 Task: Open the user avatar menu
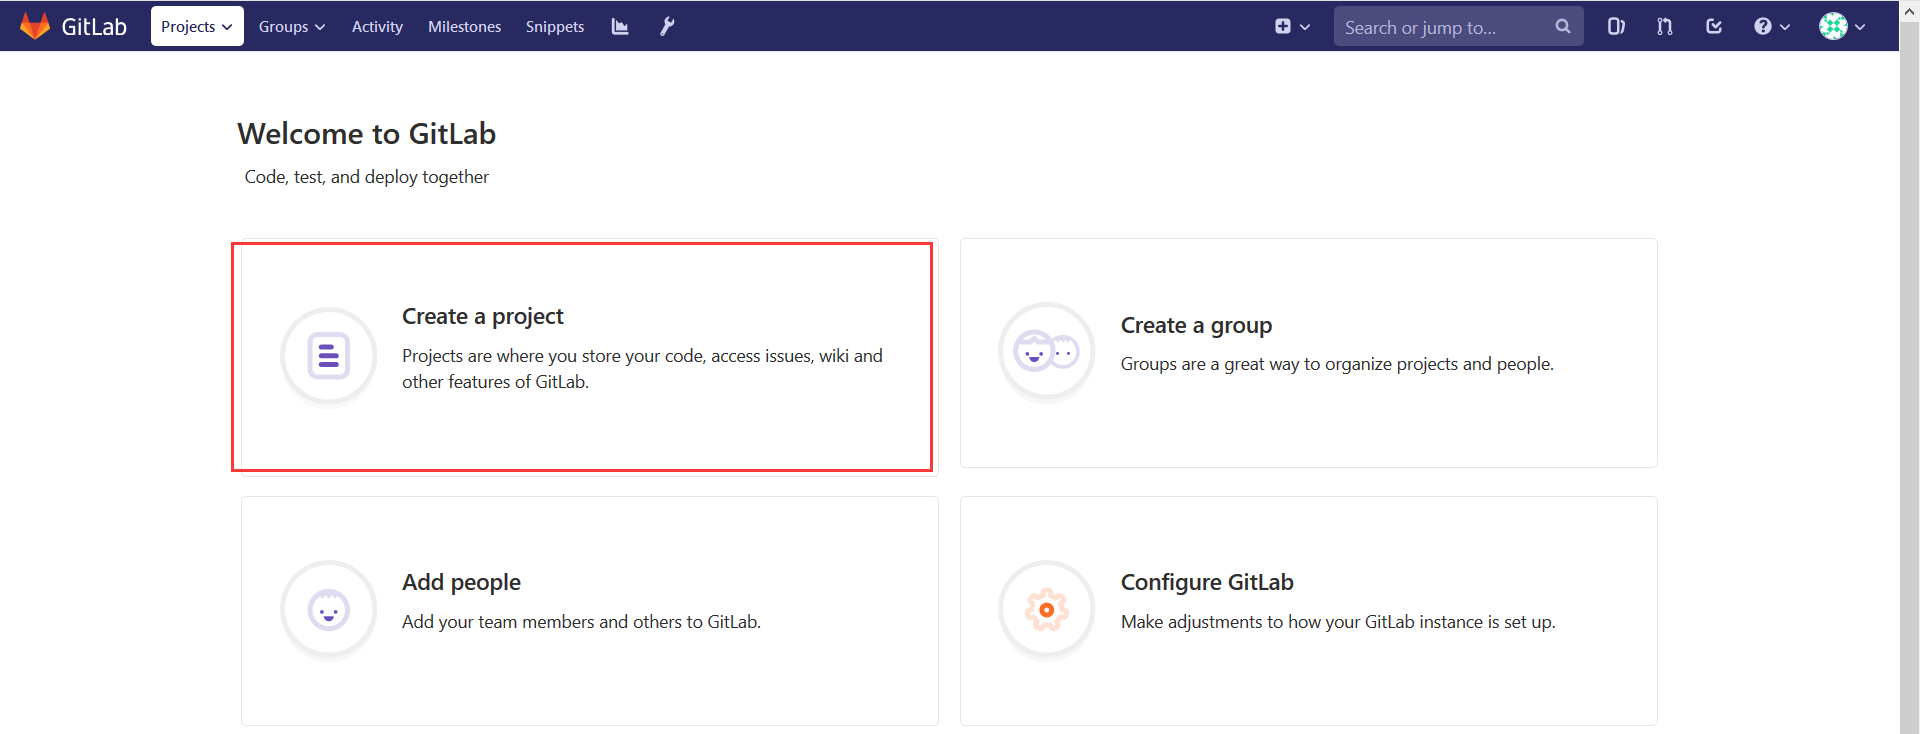tap(1842, 27)
